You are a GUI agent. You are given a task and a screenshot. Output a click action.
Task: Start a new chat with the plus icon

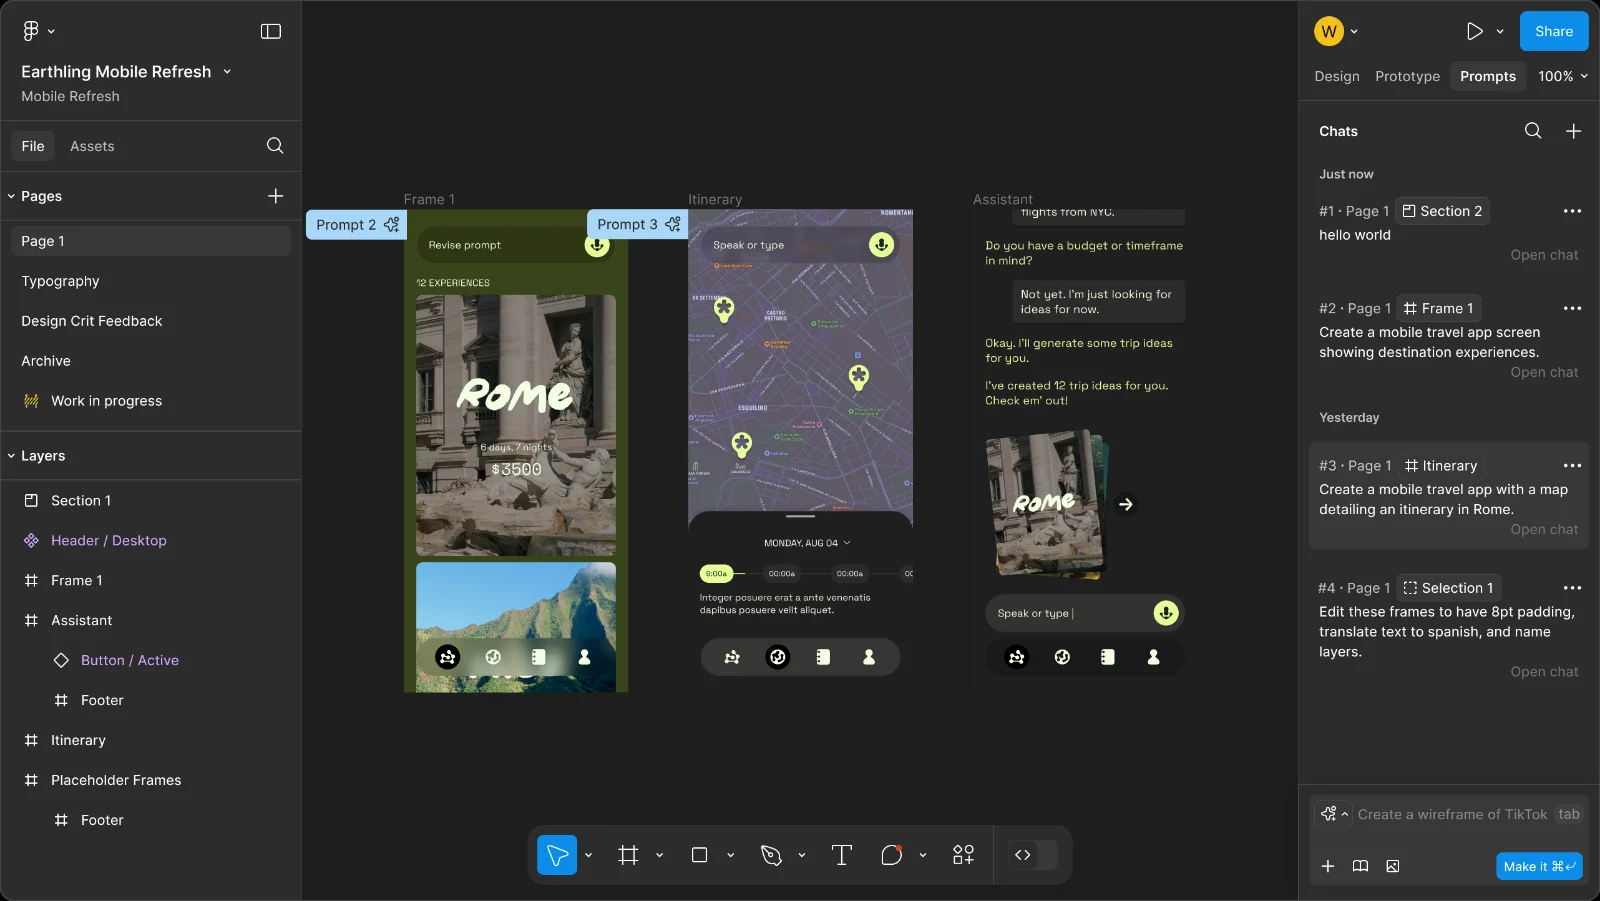click(1573, 131)
